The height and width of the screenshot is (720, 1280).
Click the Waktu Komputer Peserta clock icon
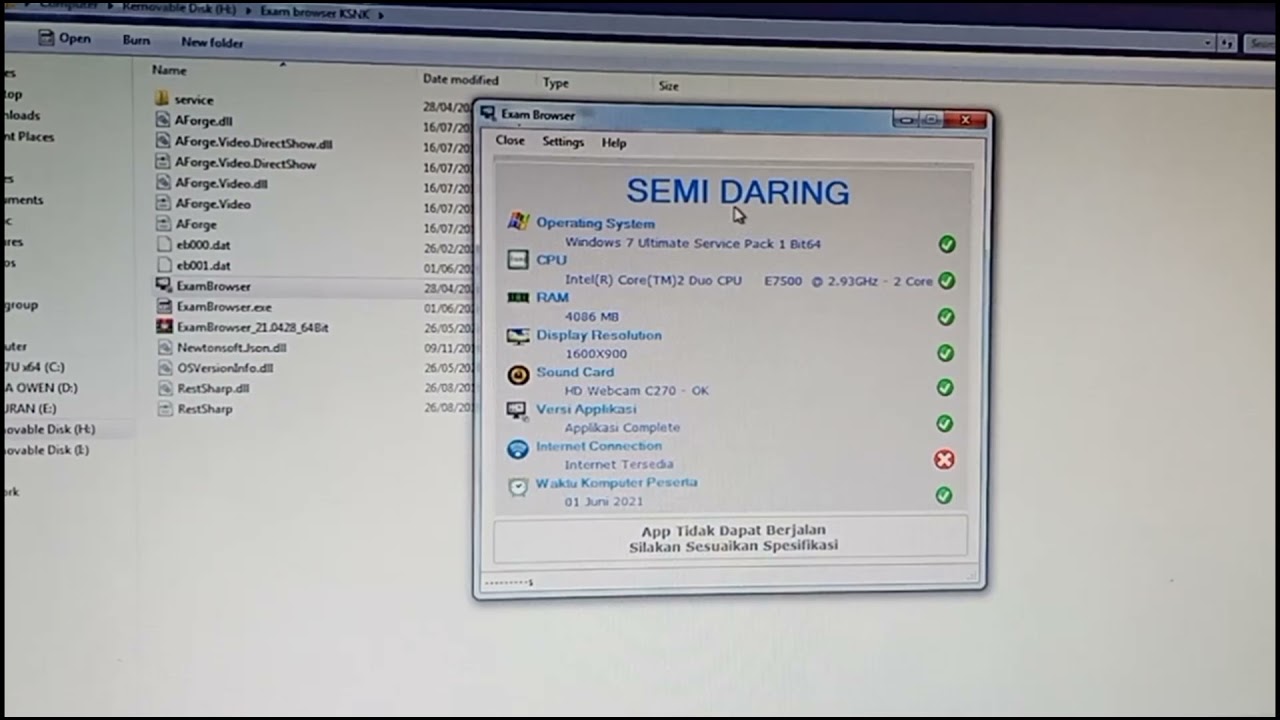[517, 487]
